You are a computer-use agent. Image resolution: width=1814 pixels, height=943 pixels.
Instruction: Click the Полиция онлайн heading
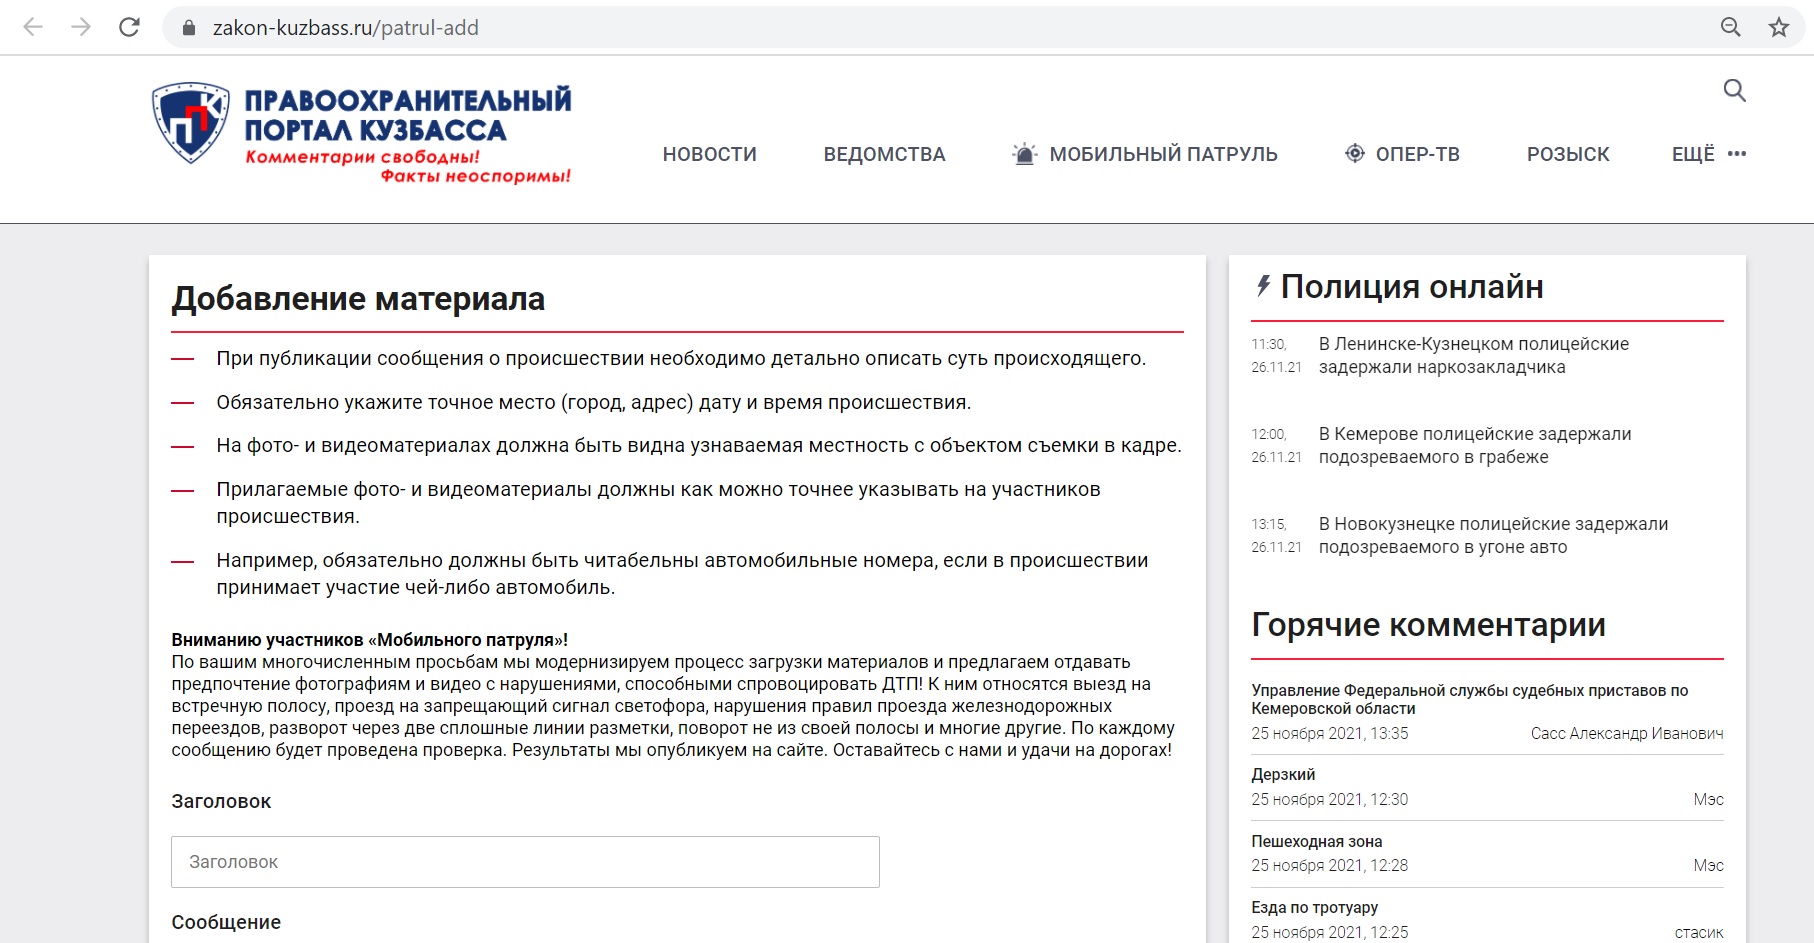click(x=1412, y=287)
